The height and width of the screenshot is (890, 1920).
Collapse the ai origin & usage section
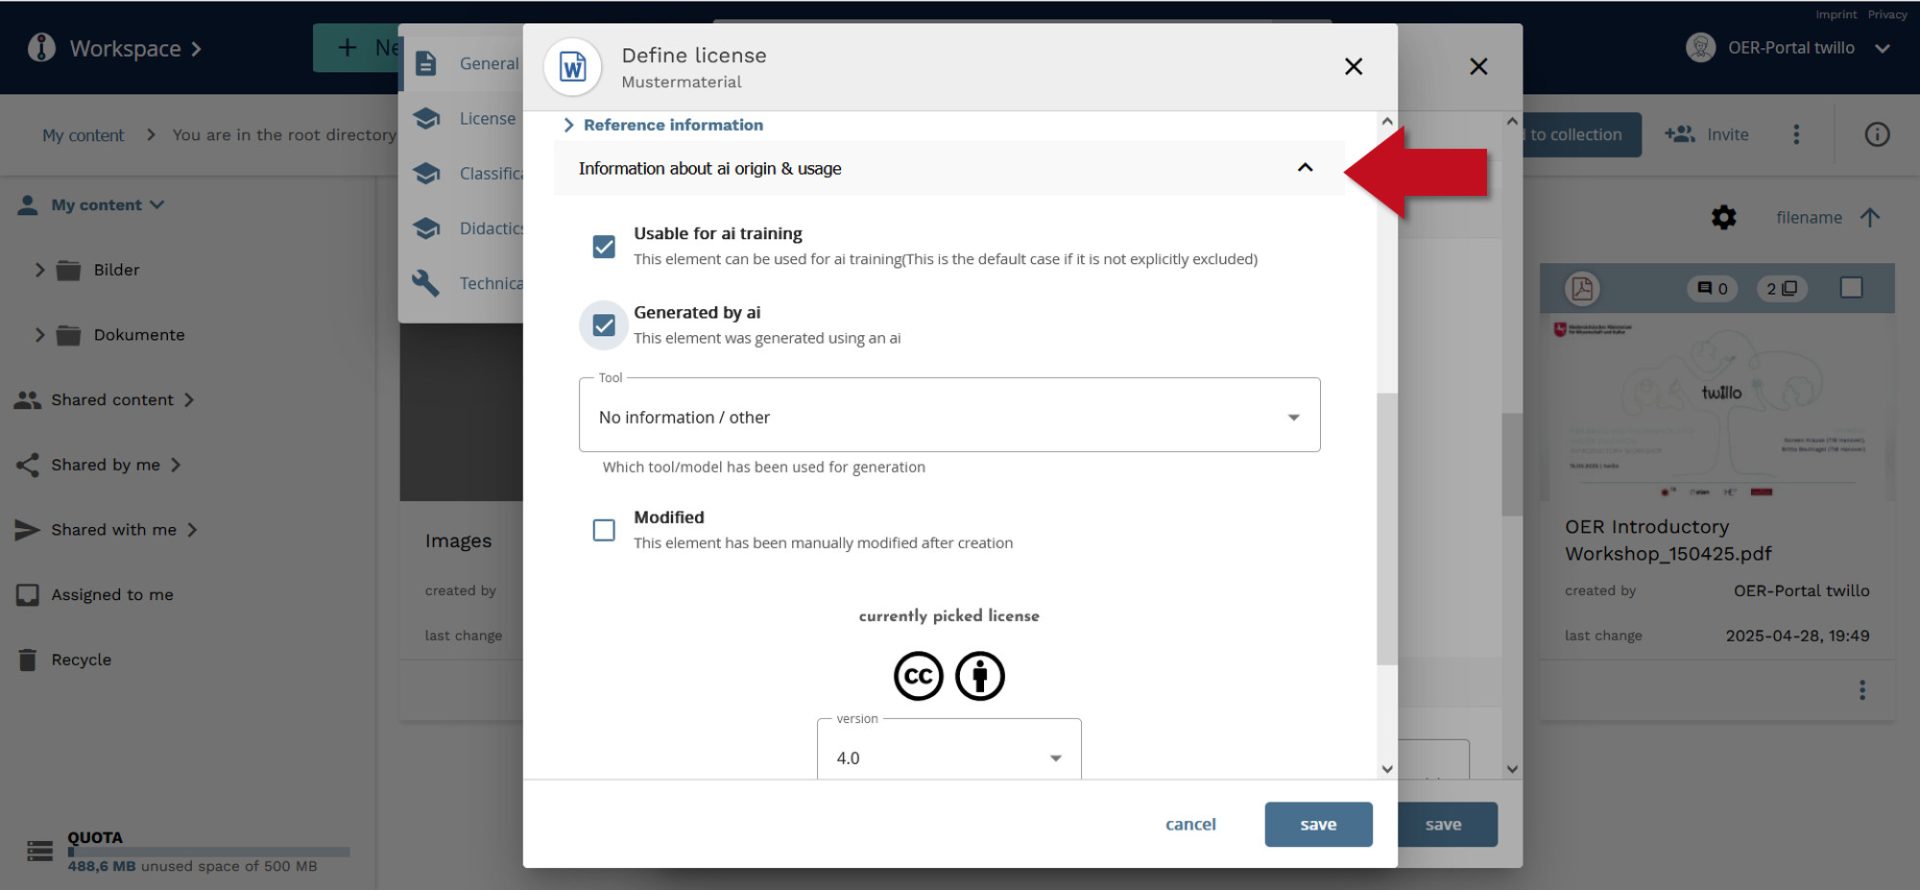coord(1304,168)
